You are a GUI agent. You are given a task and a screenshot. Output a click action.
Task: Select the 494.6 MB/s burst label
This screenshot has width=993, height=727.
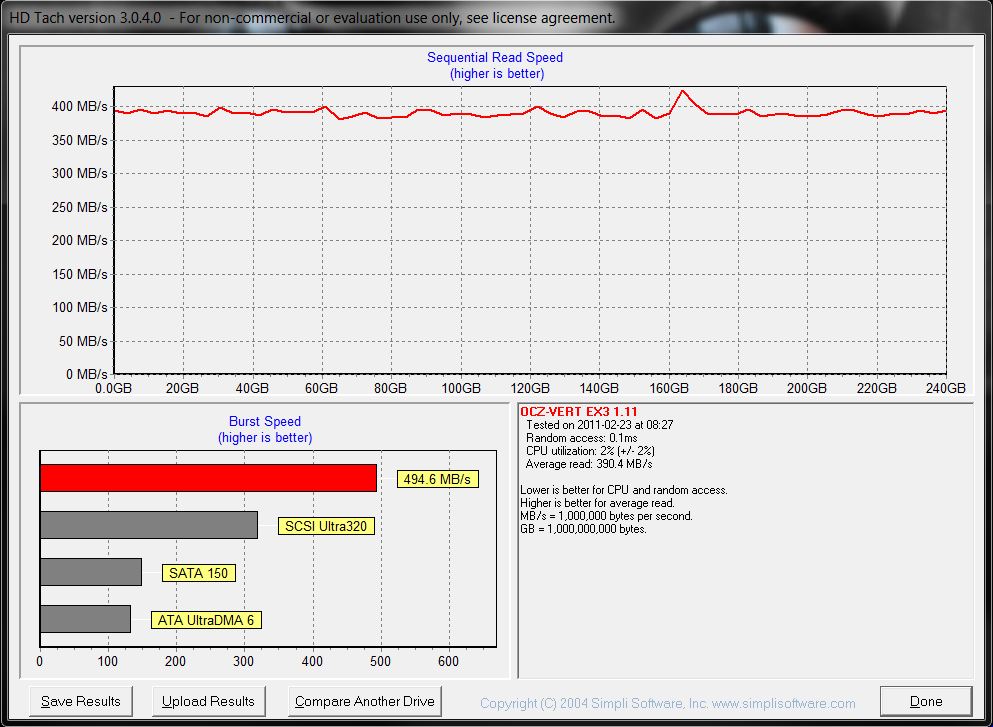(x=437, y=479)
